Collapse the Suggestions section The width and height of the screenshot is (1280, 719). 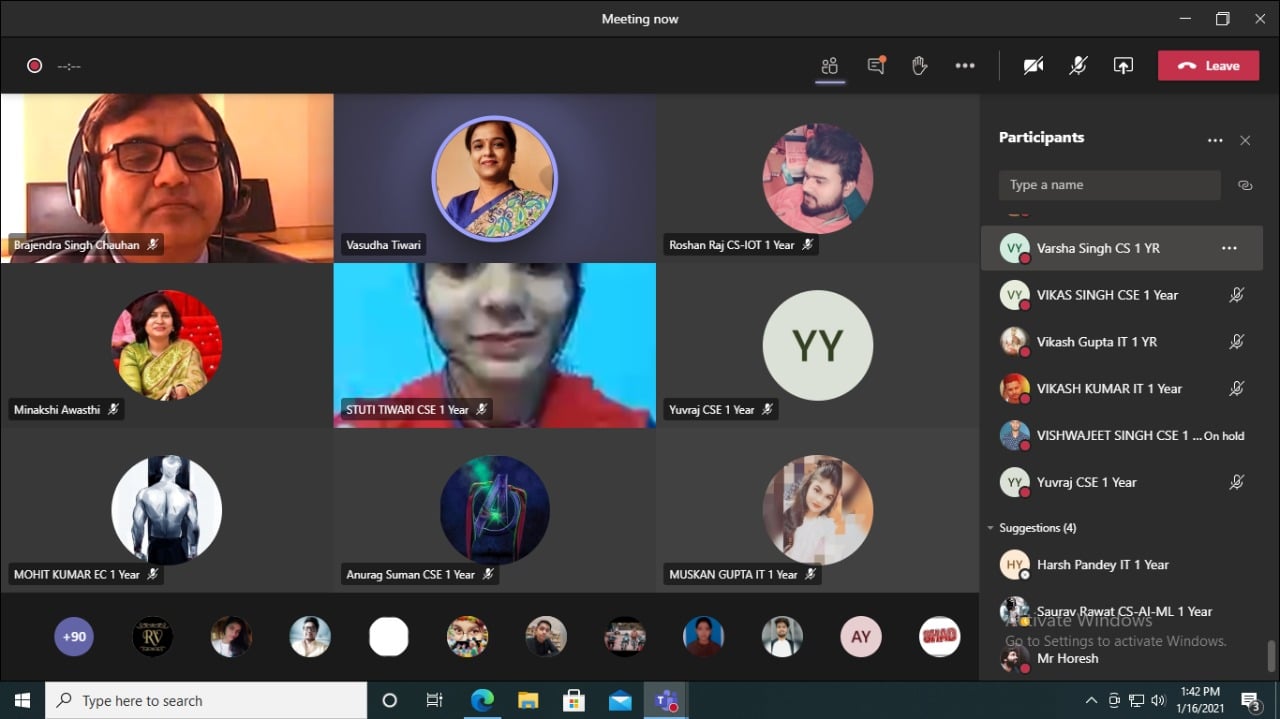991,528
